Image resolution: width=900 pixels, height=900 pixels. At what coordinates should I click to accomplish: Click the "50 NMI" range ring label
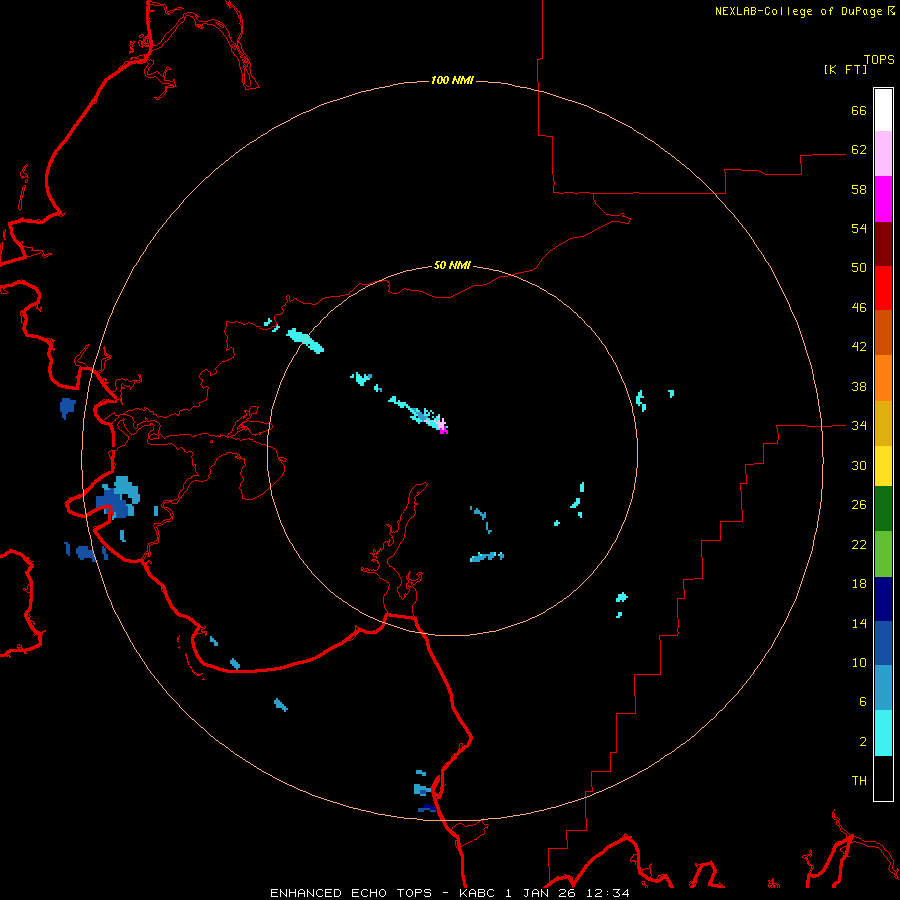pos(452,265)
